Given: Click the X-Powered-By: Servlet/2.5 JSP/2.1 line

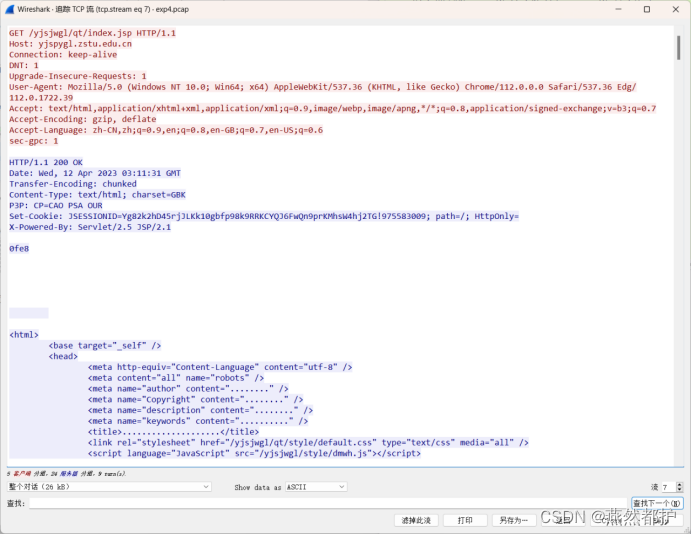Looking at the screenshot, I should pyautogui.click(x=90, y=227).
